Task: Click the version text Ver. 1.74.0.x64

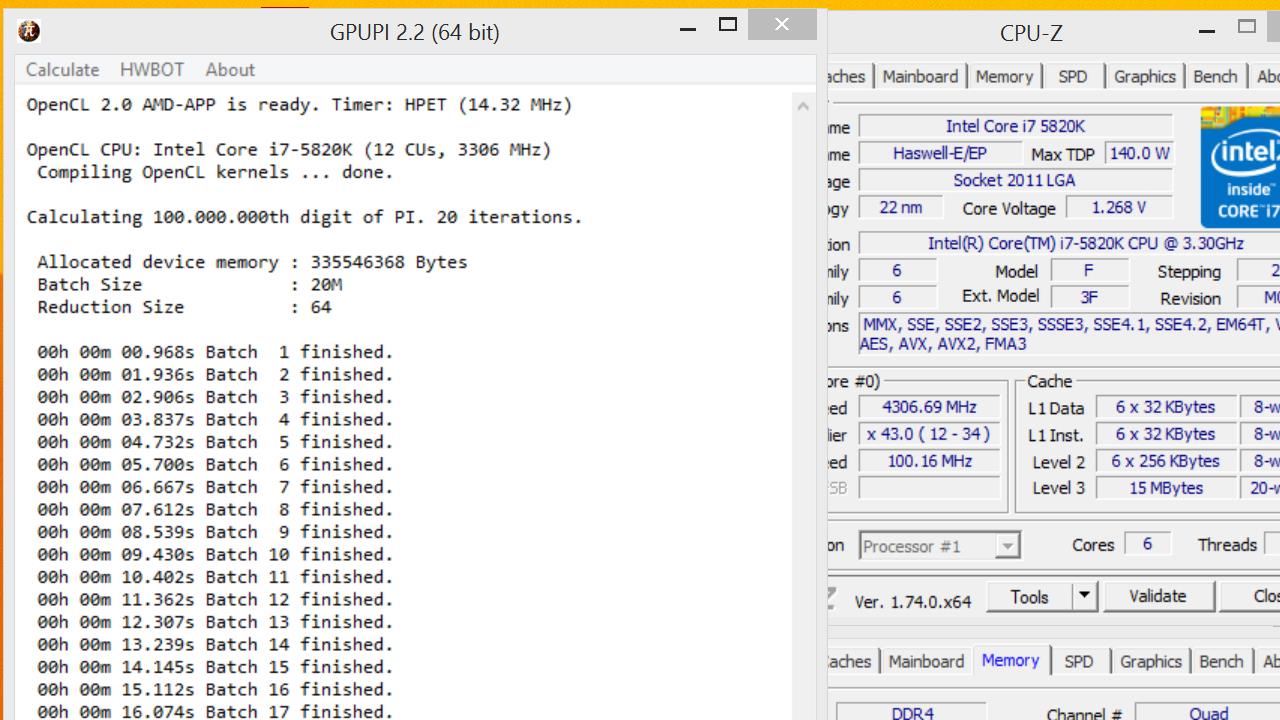Action: [912, 602]
